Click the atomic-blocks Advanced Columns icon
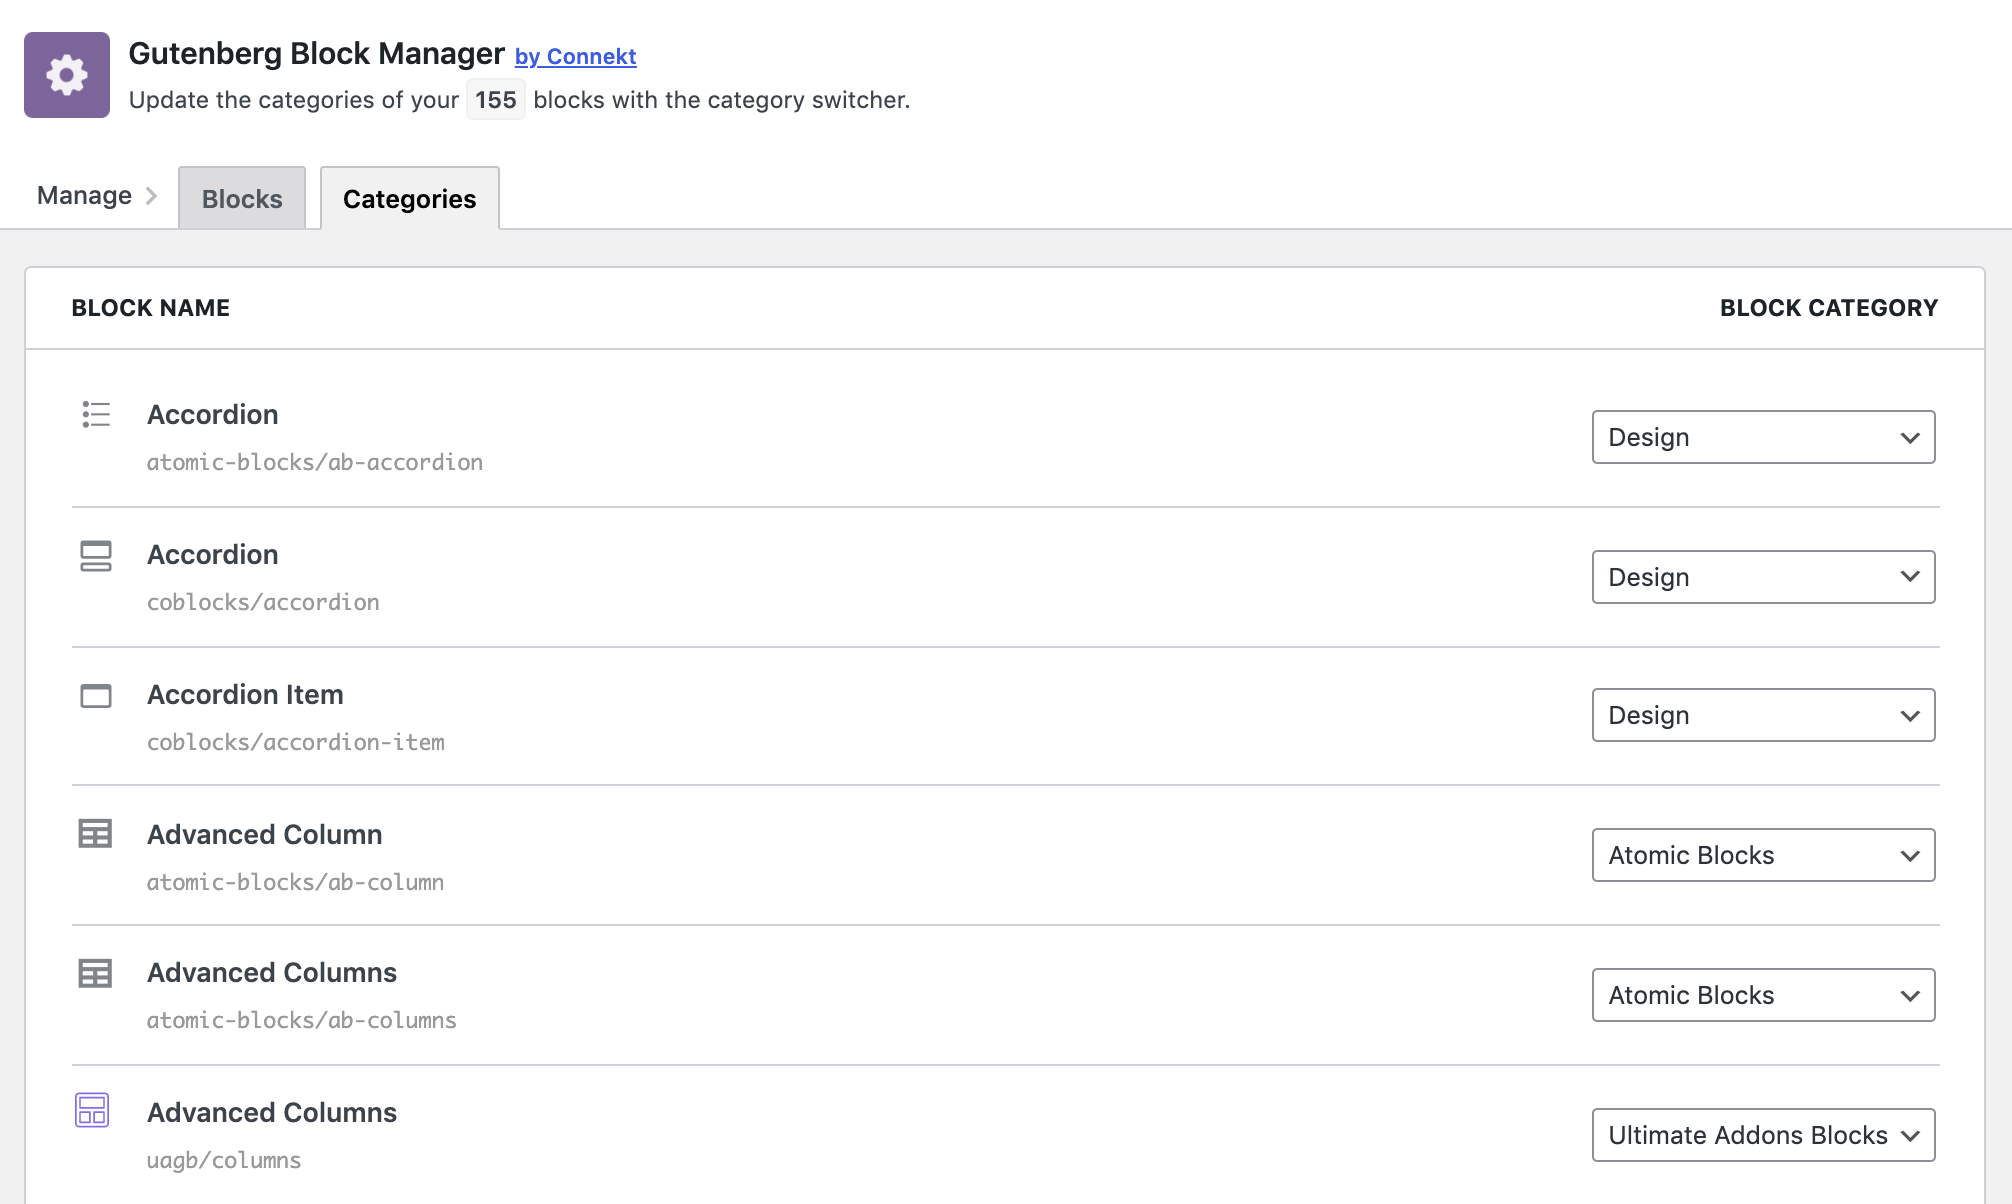The width and height of the screenshot is (2012, 1204). tap(96, 973)
